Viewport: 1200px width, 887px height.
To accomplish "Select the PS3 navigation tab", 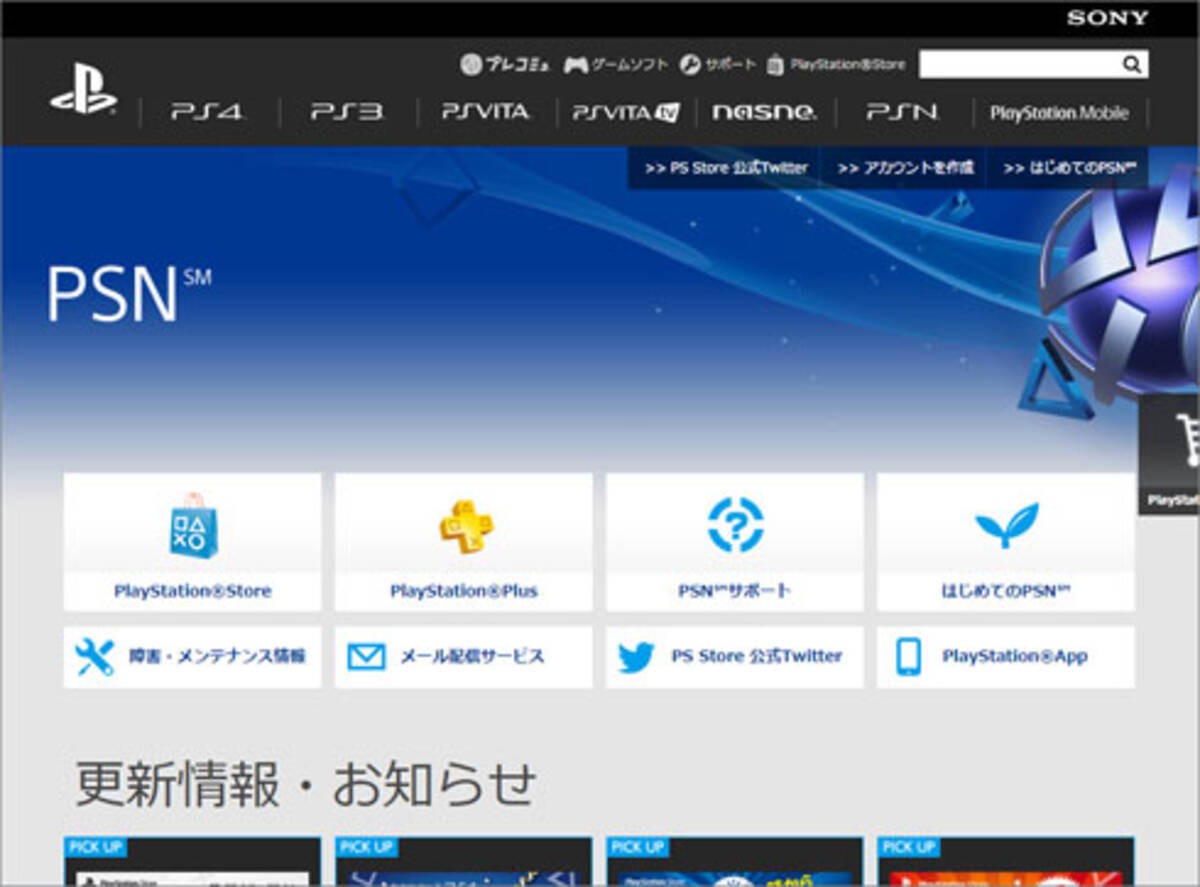I will click(346, 112).
